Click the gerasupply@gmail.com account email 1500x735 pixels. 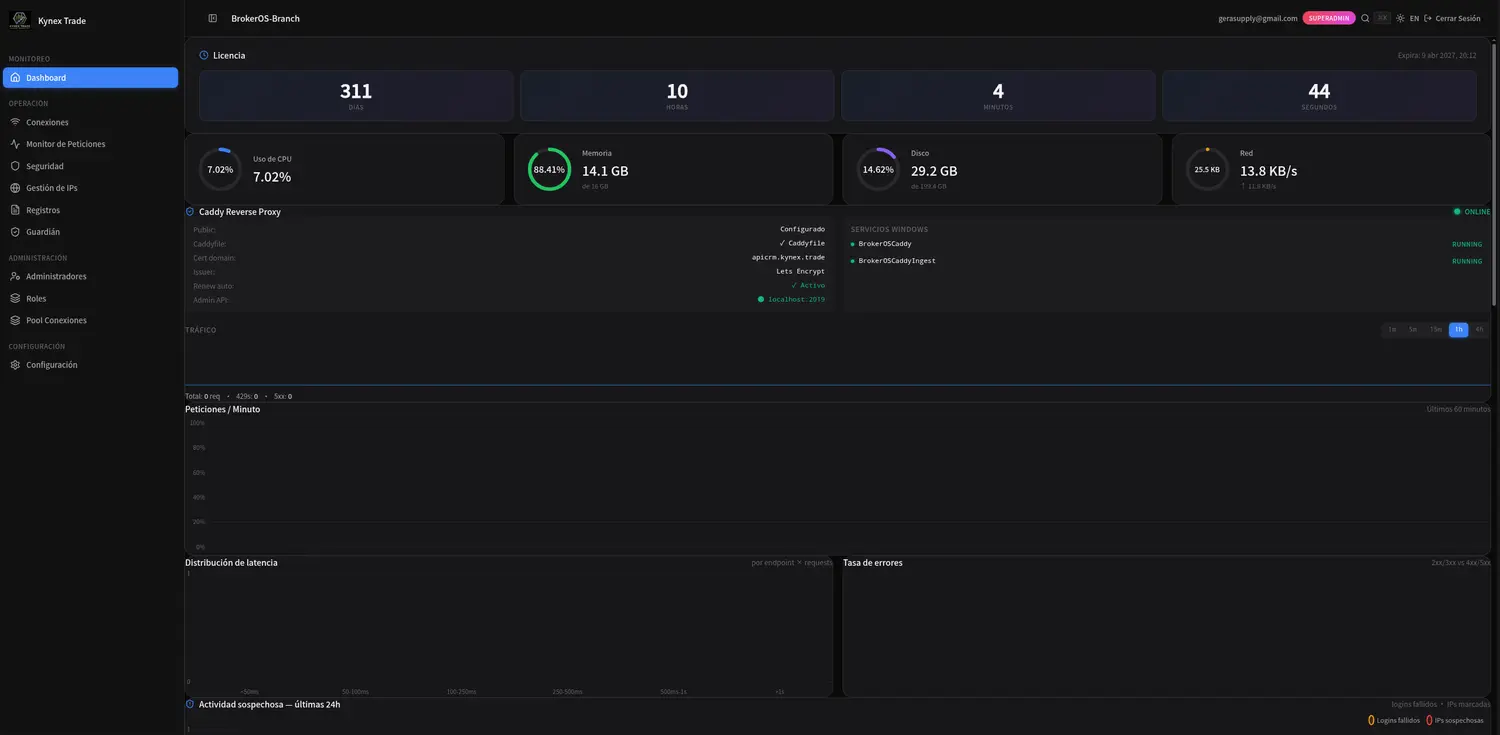pos(1257,18)
